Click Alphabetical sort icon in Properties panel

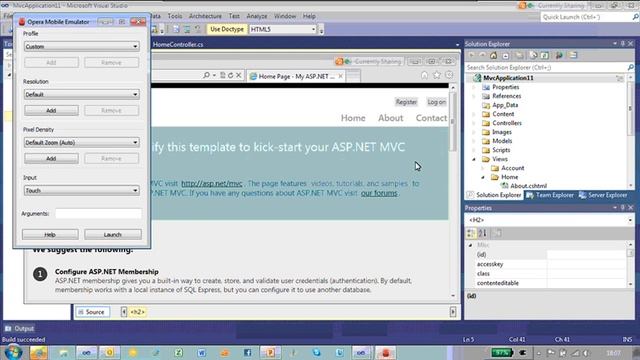[482, 233]
